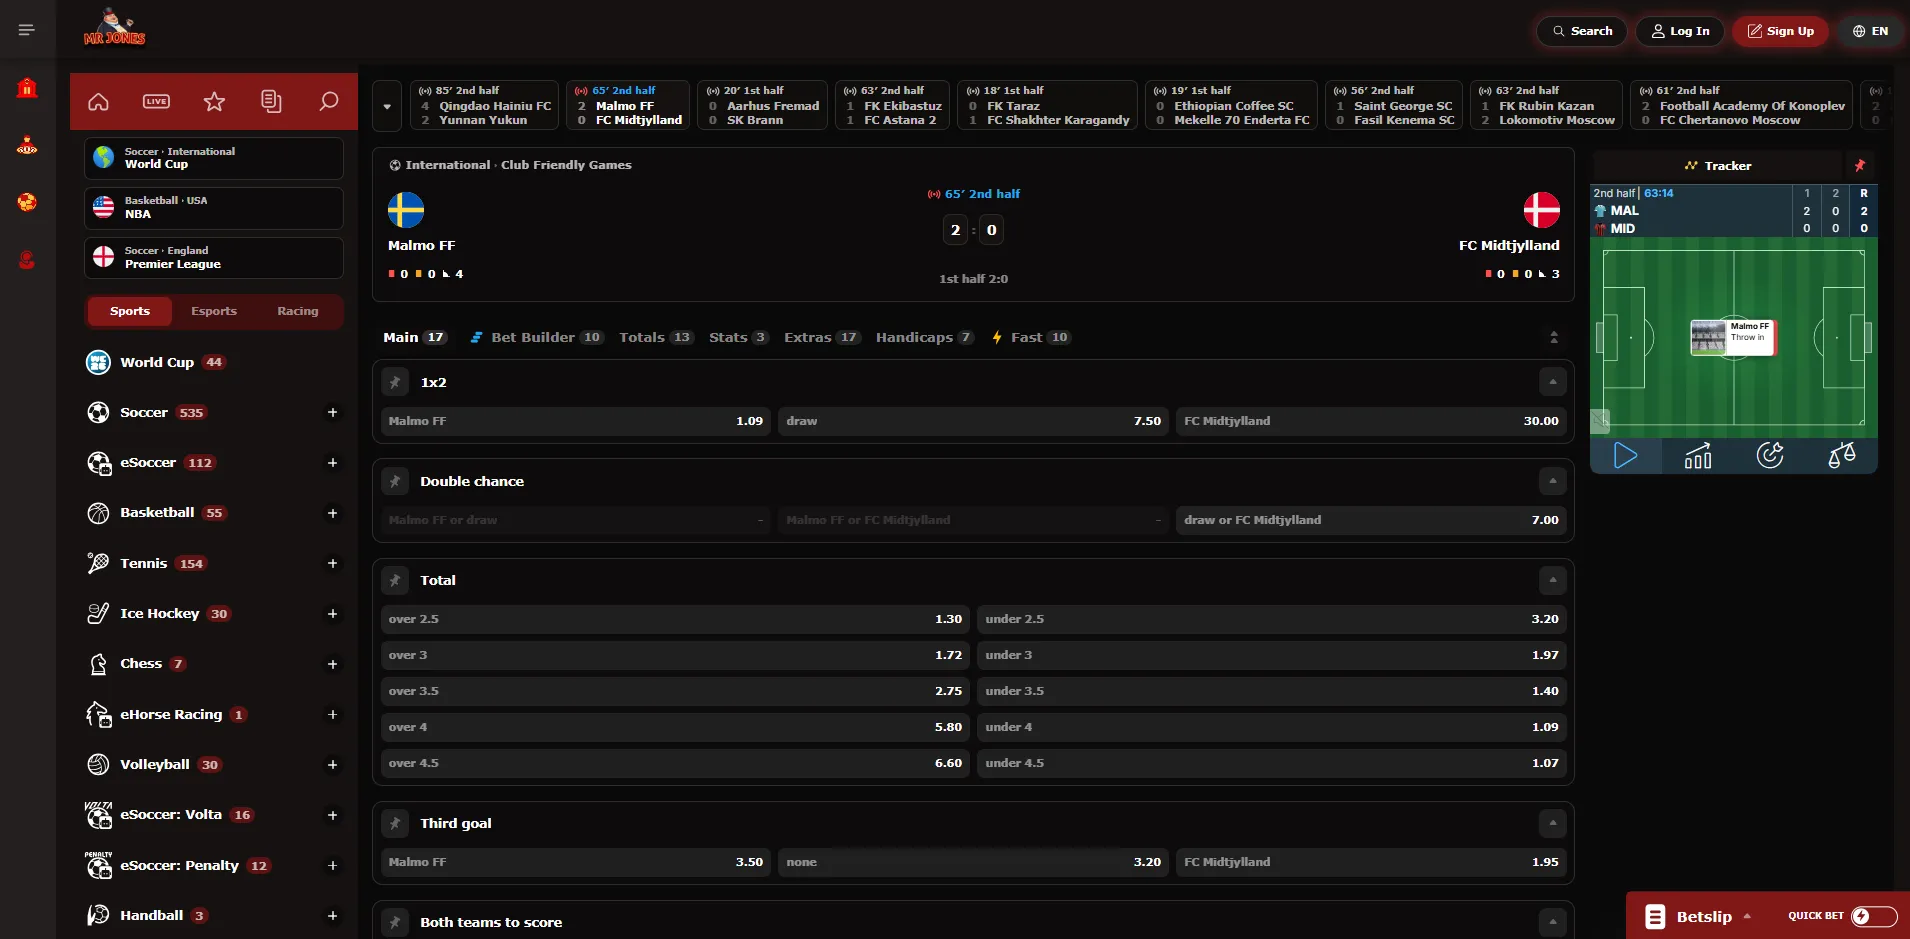Switch to the Racing tab
The image size is (1910, 939).
point(298,311)
